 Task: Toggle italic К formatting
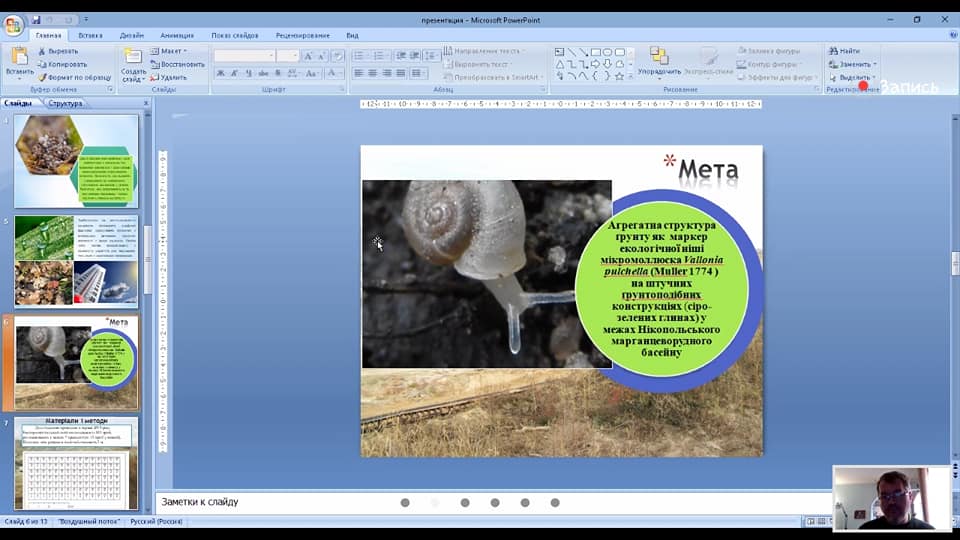click(235, 73)
